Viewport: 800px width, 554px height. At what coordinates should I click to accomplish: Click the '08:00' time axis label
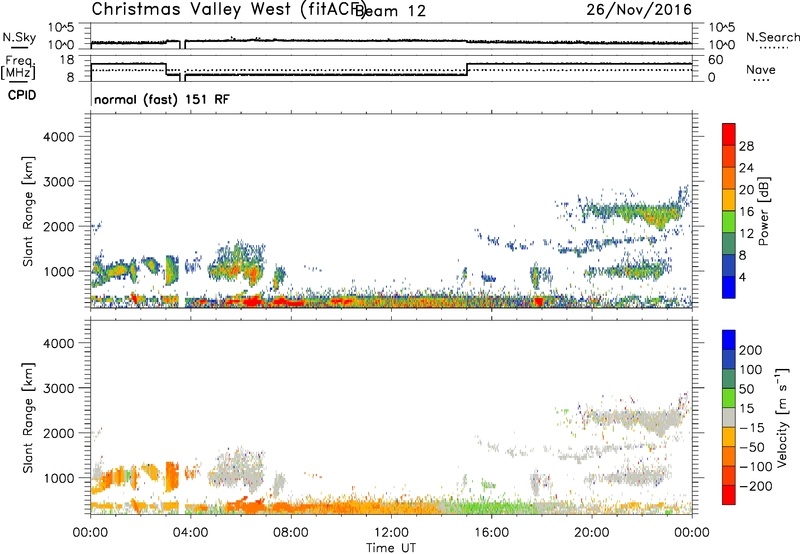tap(291, 533)
